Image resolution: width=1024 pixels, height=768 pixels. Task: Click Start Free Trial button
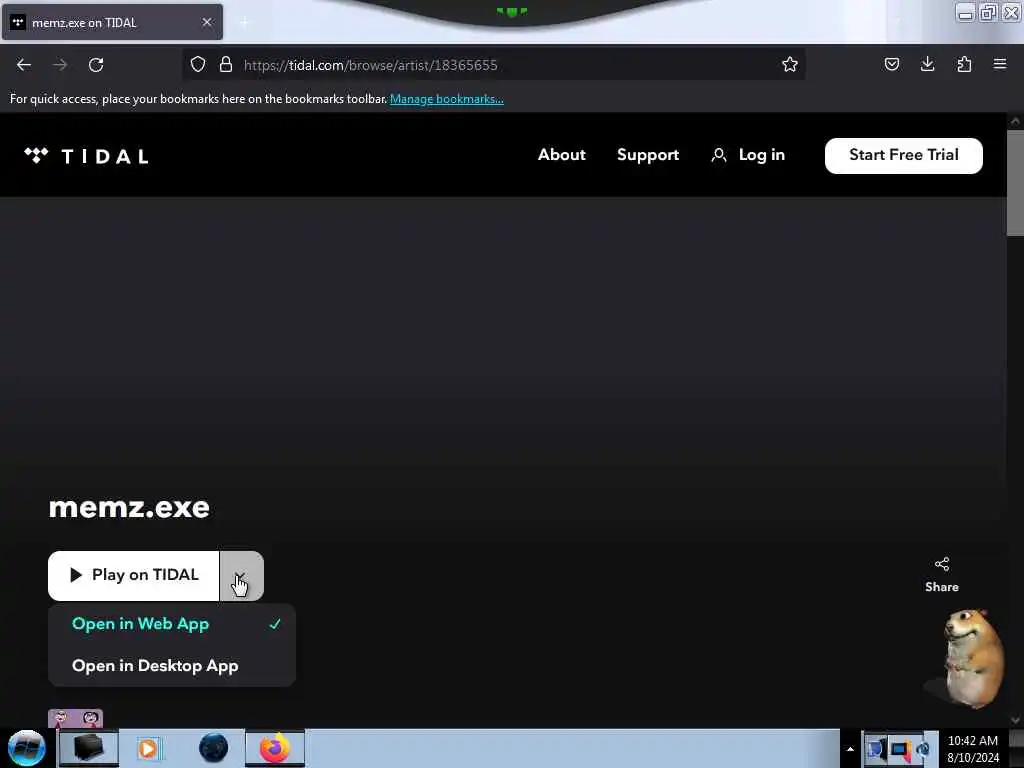tap(904, 155)
